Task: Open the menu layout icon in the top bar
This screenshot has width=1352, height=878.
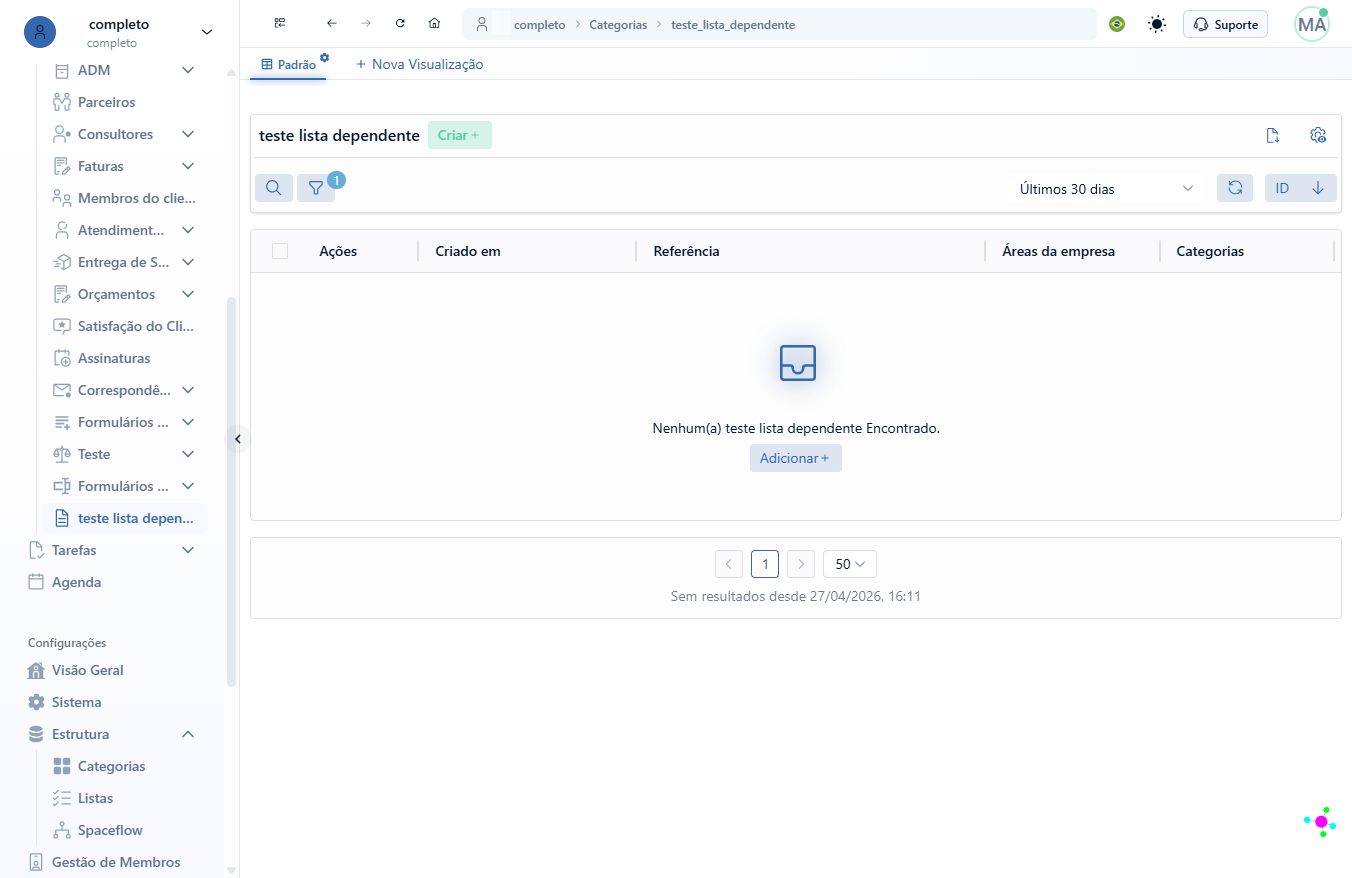Action: click(280, 24)
